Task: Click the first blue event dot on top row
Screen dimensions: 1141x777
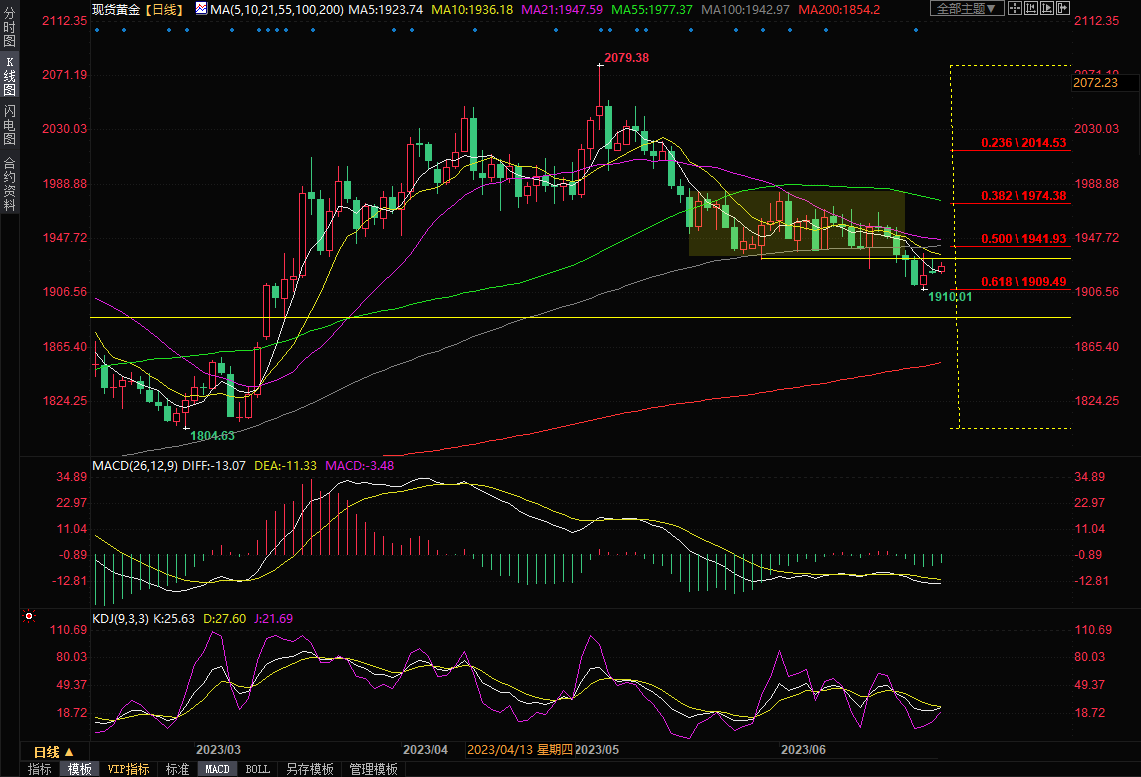Action: point(97,29)
